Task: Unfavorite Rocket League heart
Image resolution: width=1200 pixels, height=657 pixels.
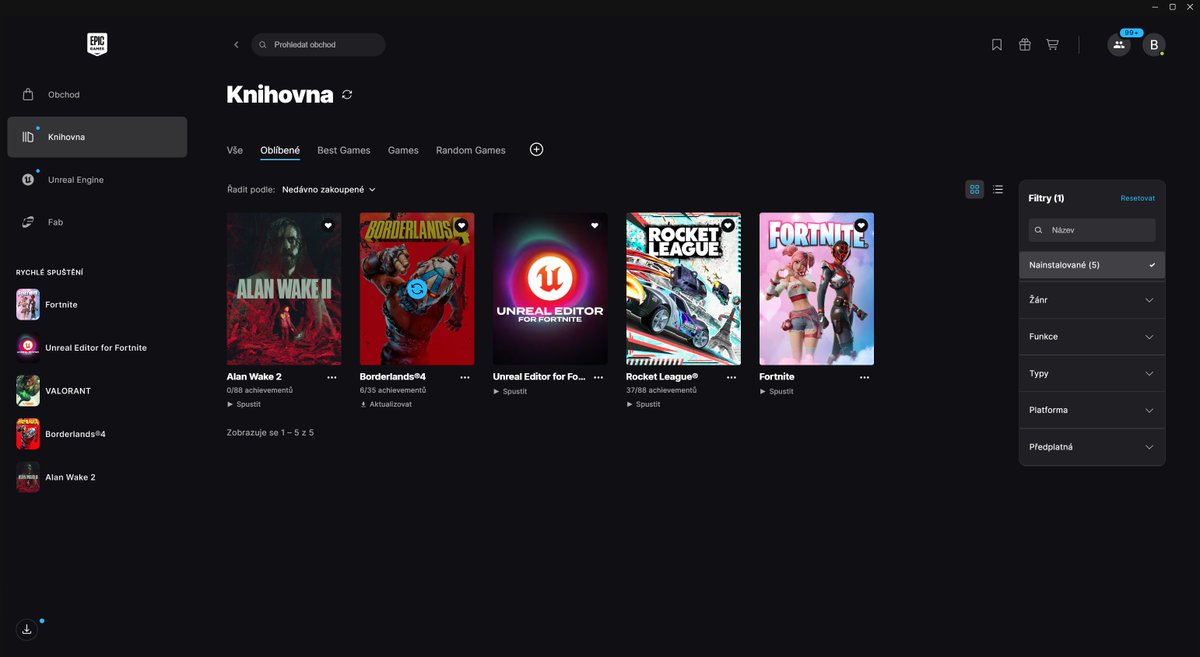Action: (727, 225)
